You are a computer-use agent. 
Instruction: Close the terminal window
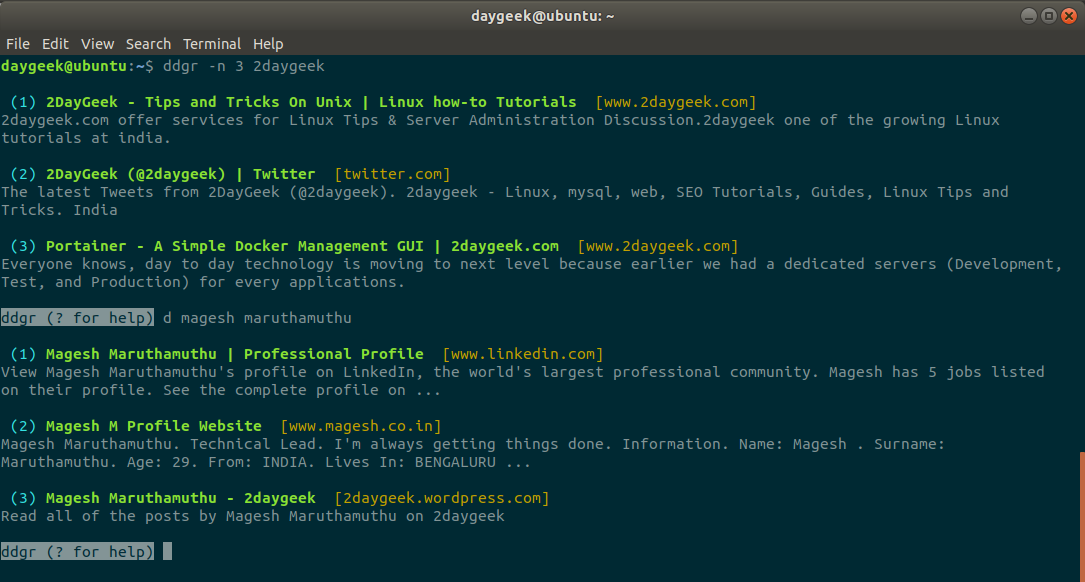(1068, 16)
